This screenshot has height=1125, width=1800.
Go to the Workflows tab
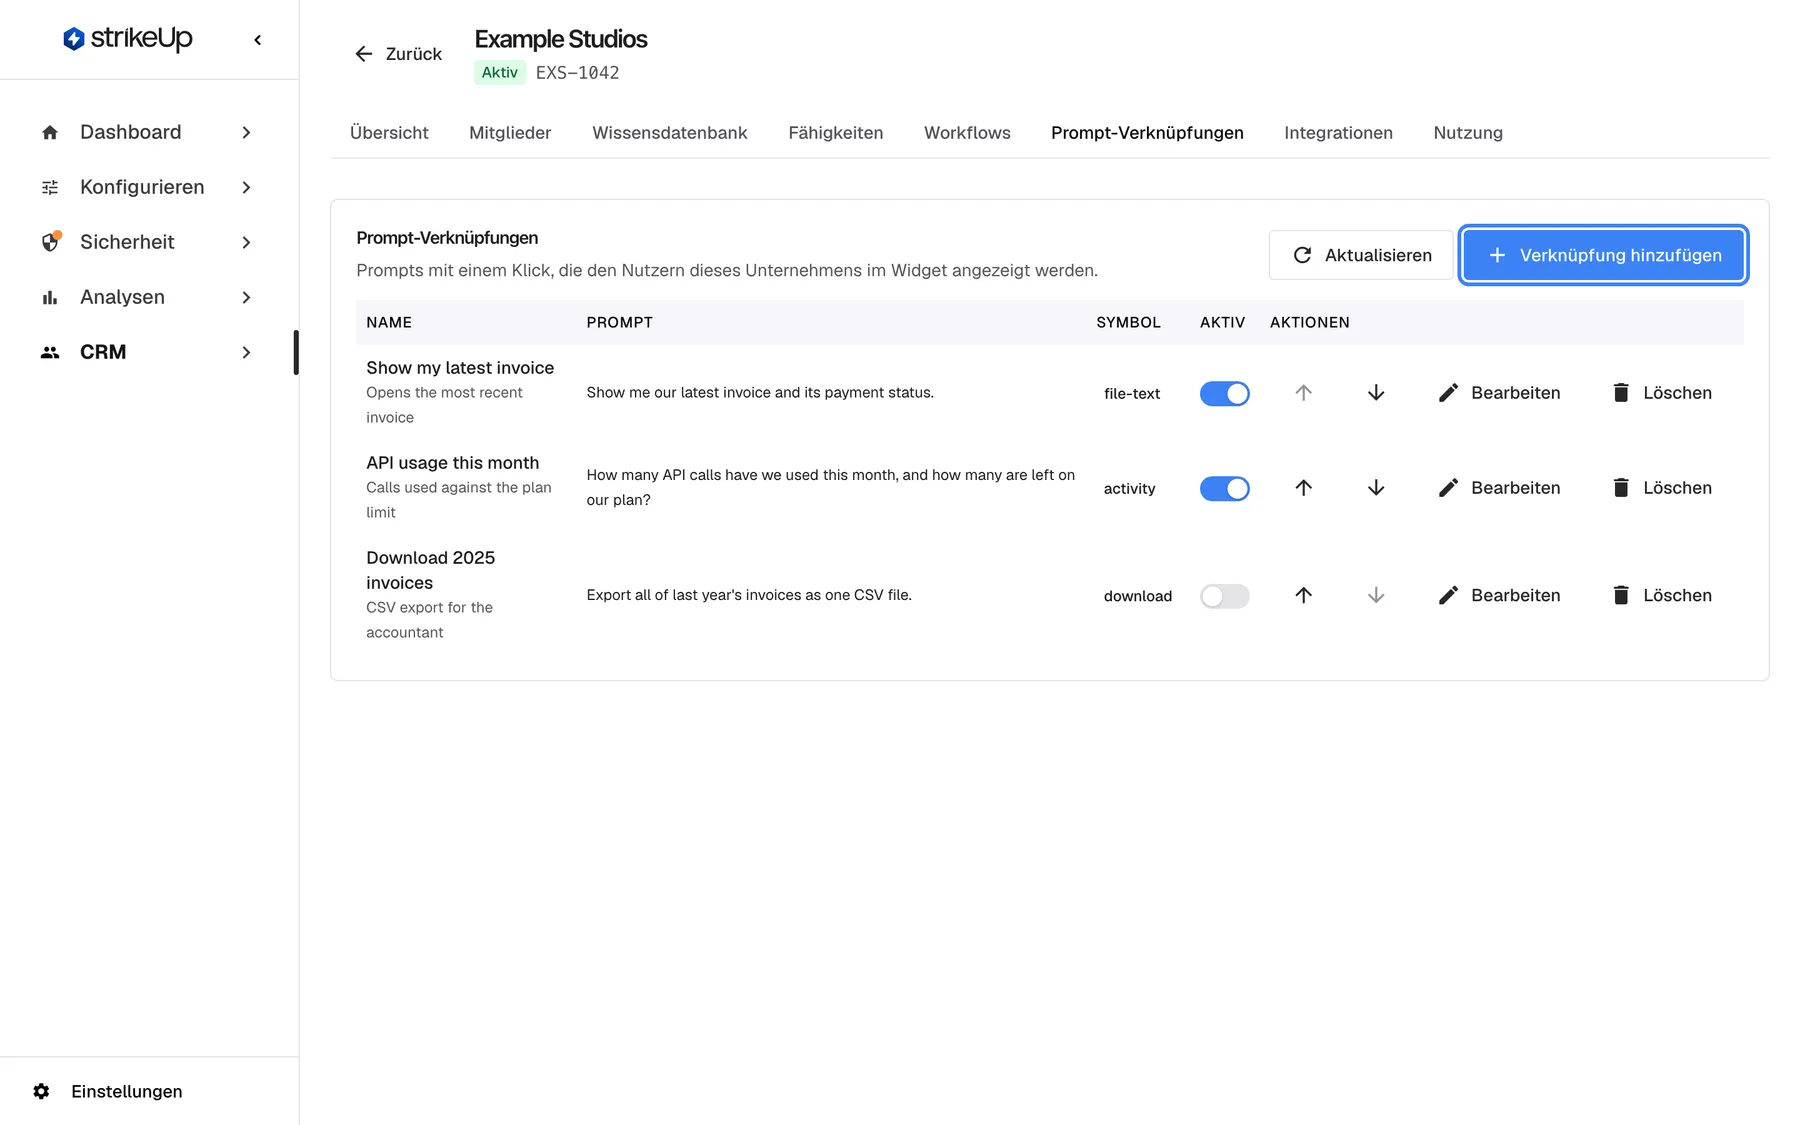967,133
